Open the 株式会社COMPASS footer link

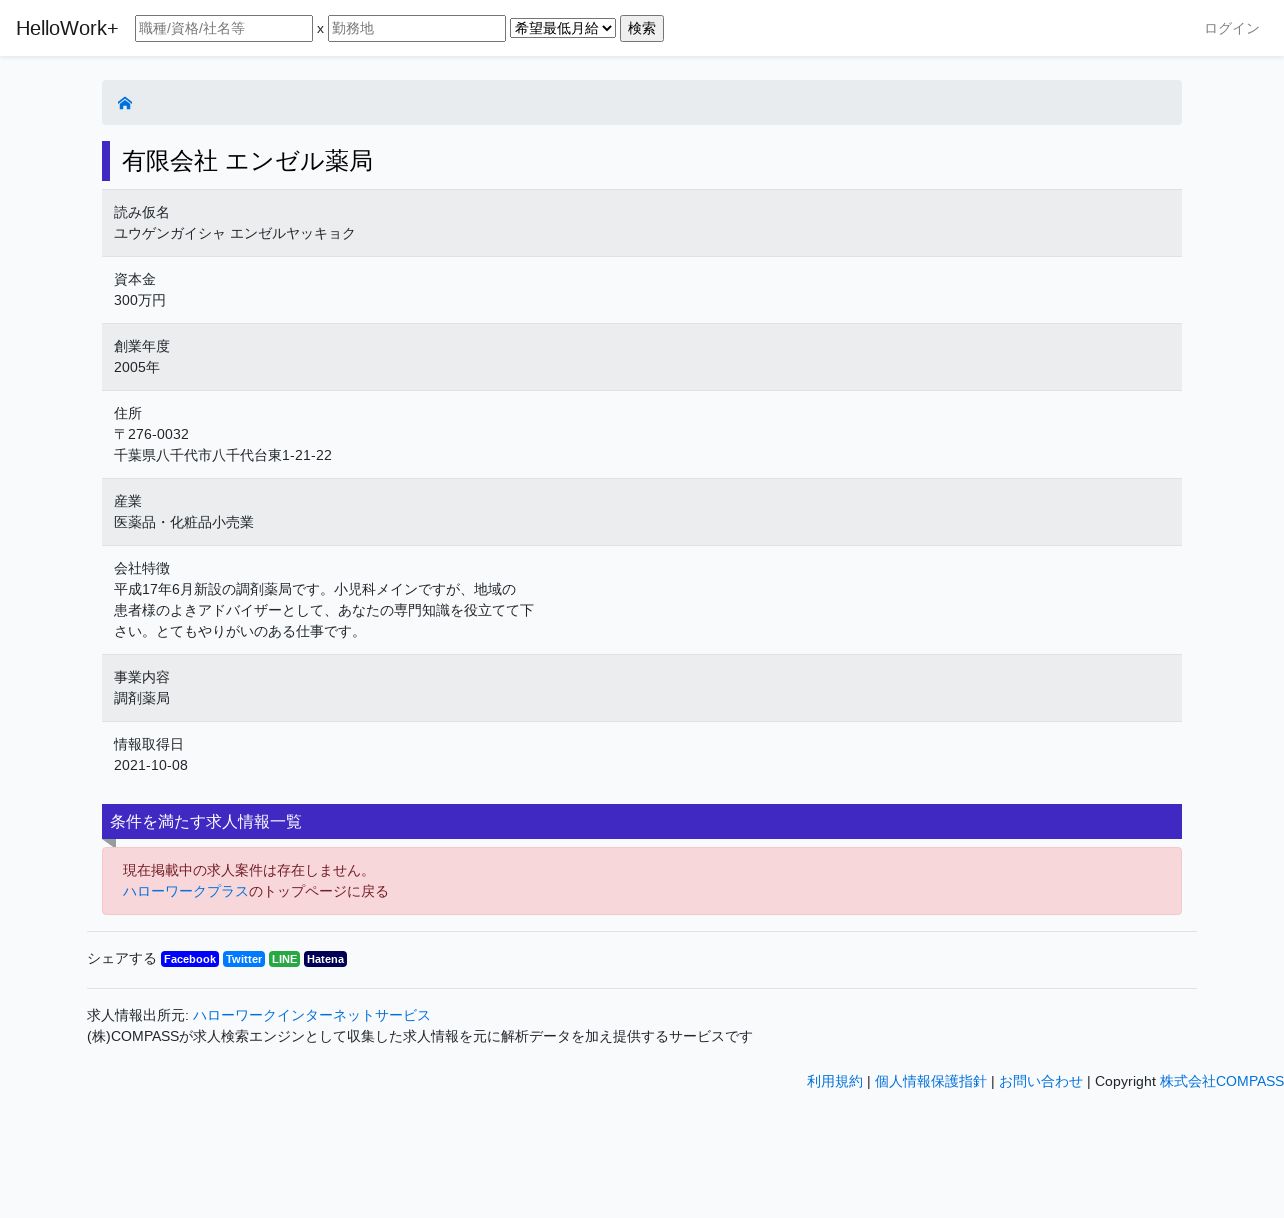[x=1222, y=1081]
